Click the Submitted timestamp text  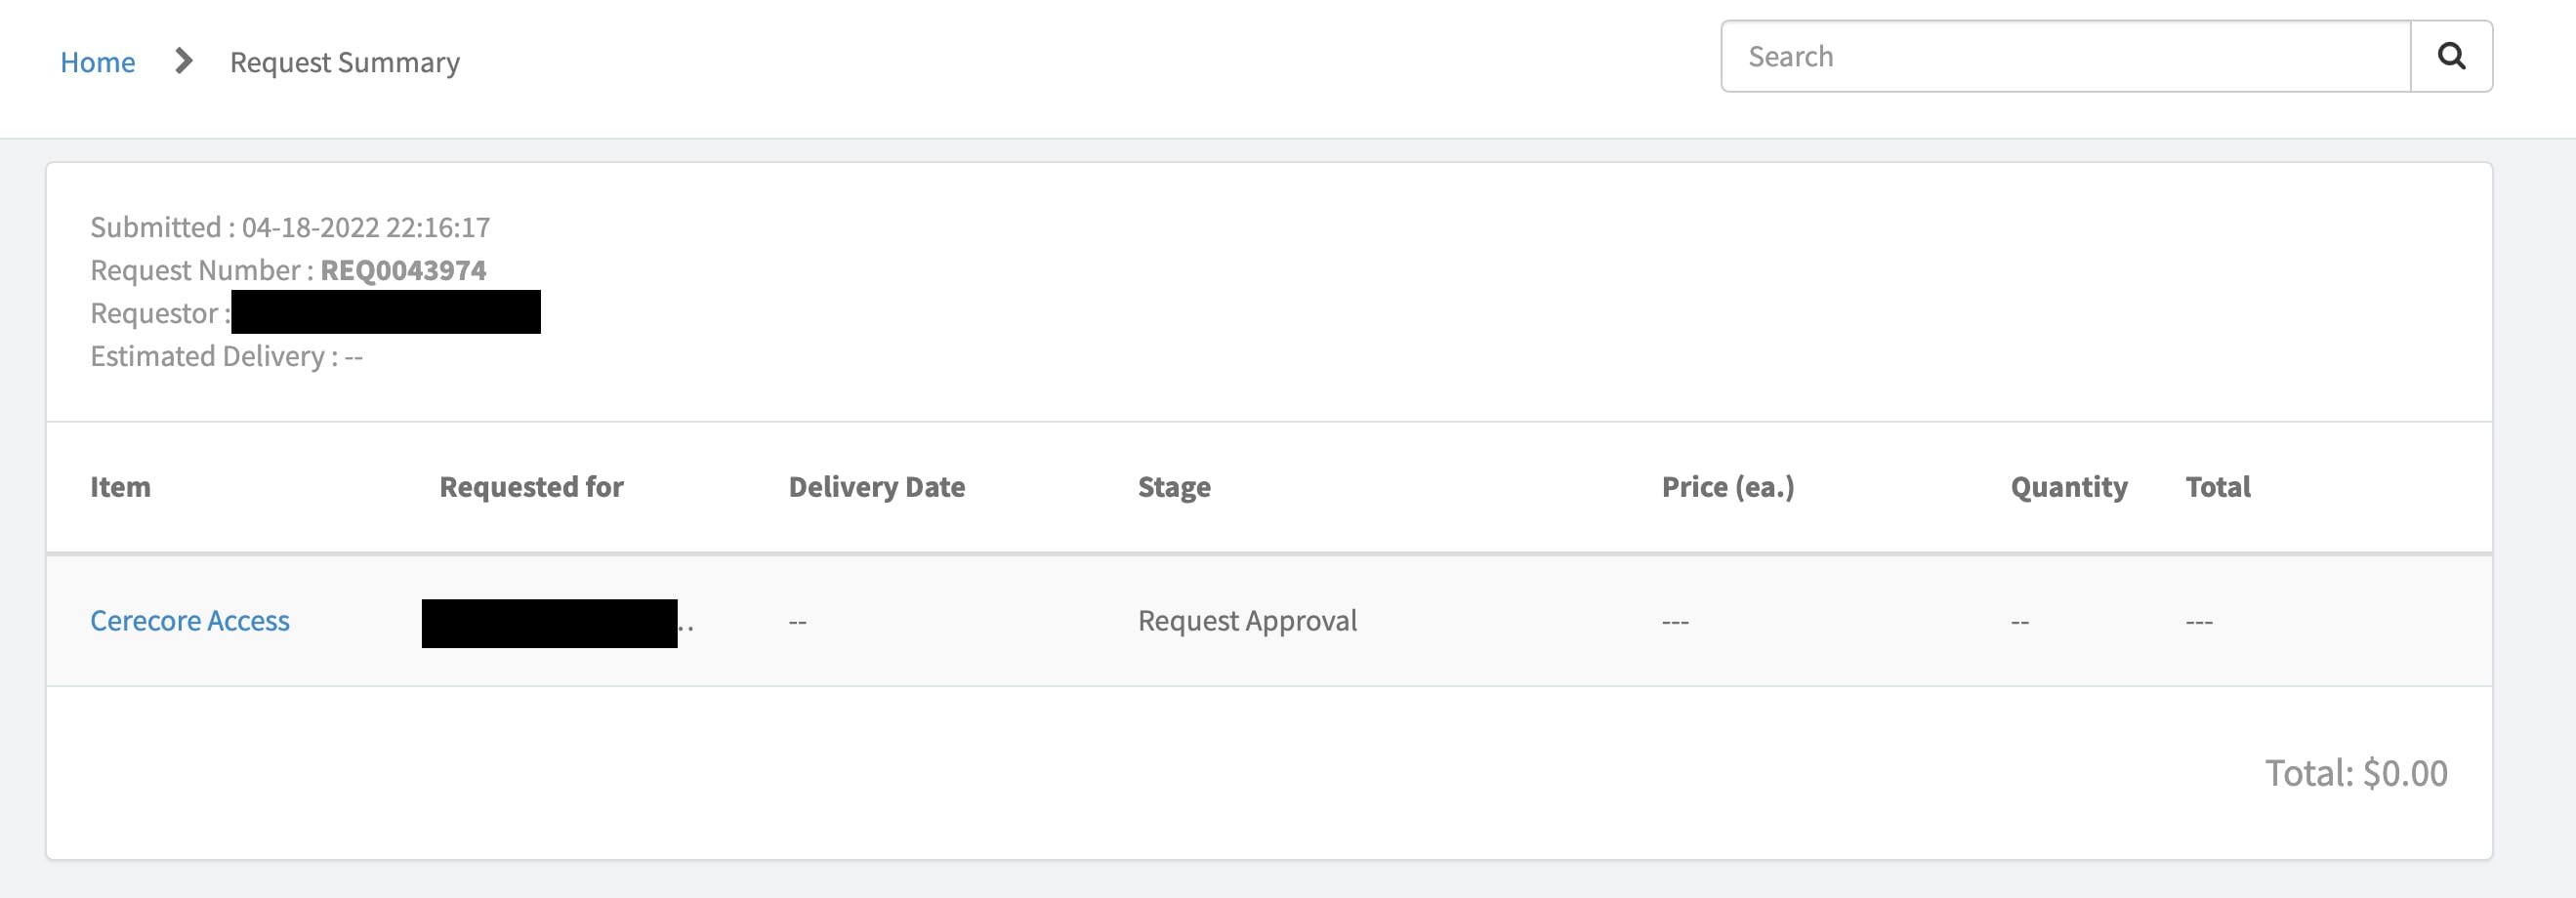coord(290,226)
